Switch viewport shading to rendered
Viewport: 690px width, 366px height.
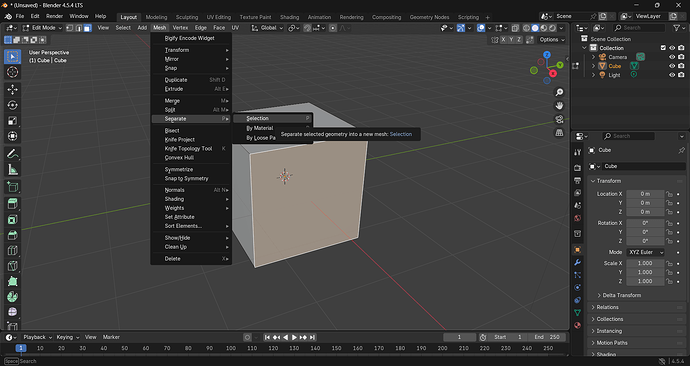[x=552, y=28]
